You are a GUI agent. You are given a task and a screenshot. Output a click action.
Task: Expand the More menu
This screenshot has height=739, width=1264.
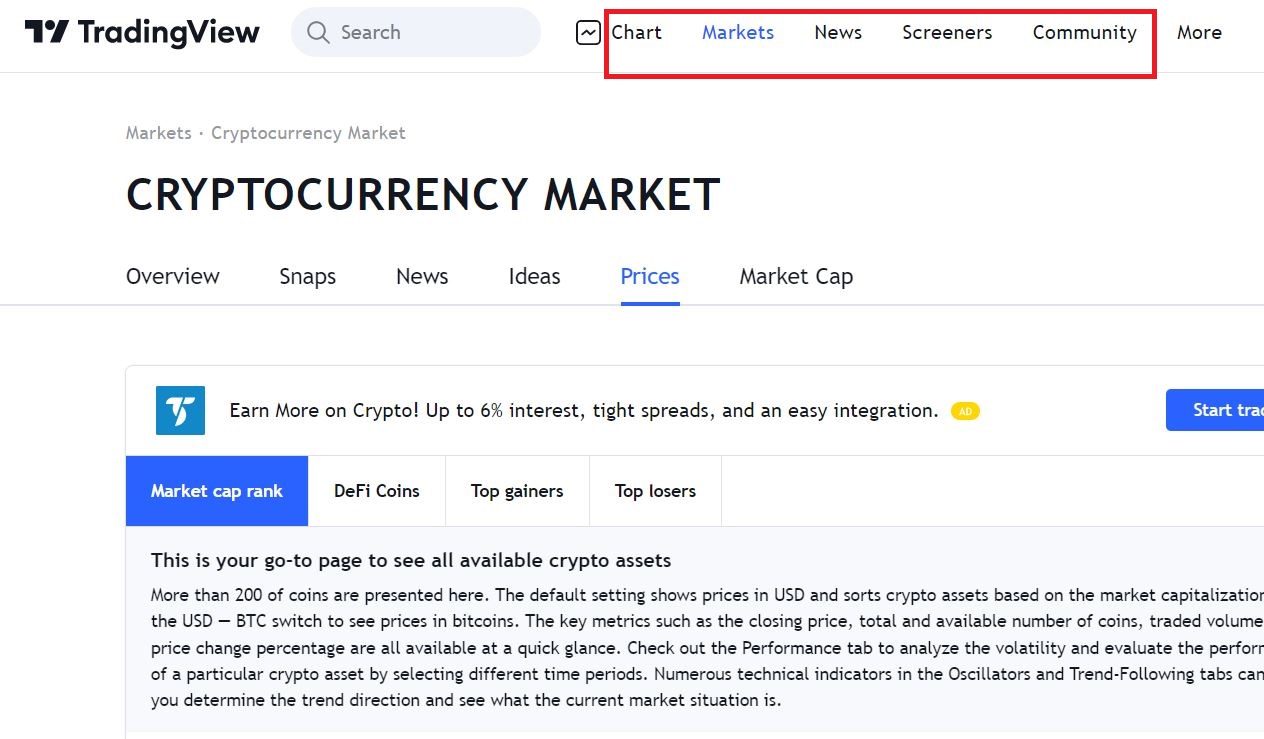[1198, 33]
